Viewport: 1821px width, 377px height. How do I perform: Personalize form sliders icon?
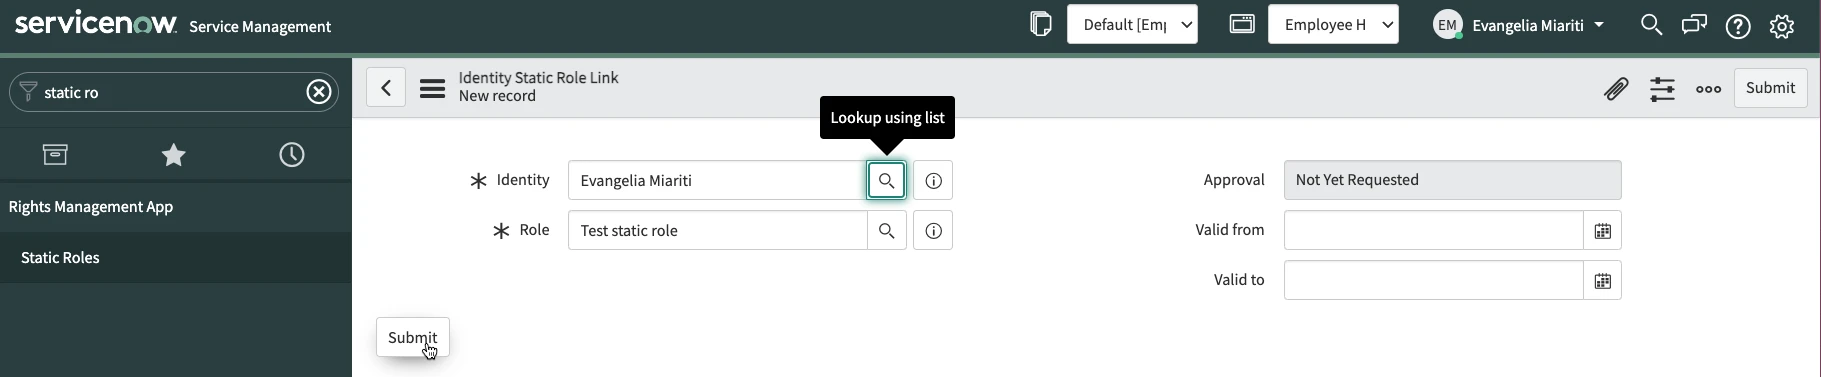[x=1662, y=89]
